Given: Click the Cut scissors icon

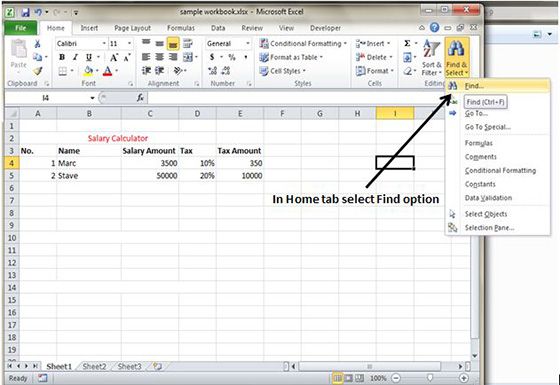Looking at the screenshot, I should [x=38, y=44].
